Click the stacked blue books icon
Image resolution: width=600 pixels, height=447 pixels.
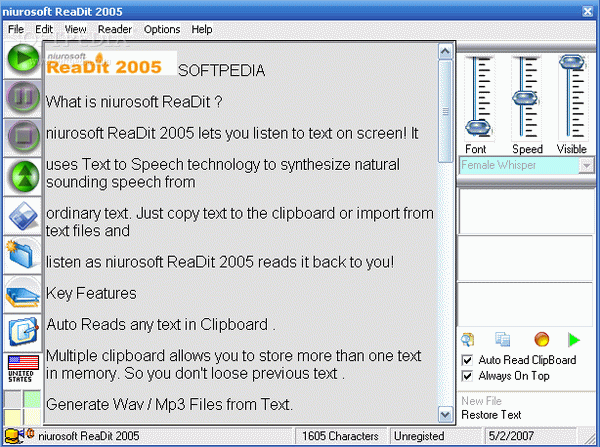22,294
